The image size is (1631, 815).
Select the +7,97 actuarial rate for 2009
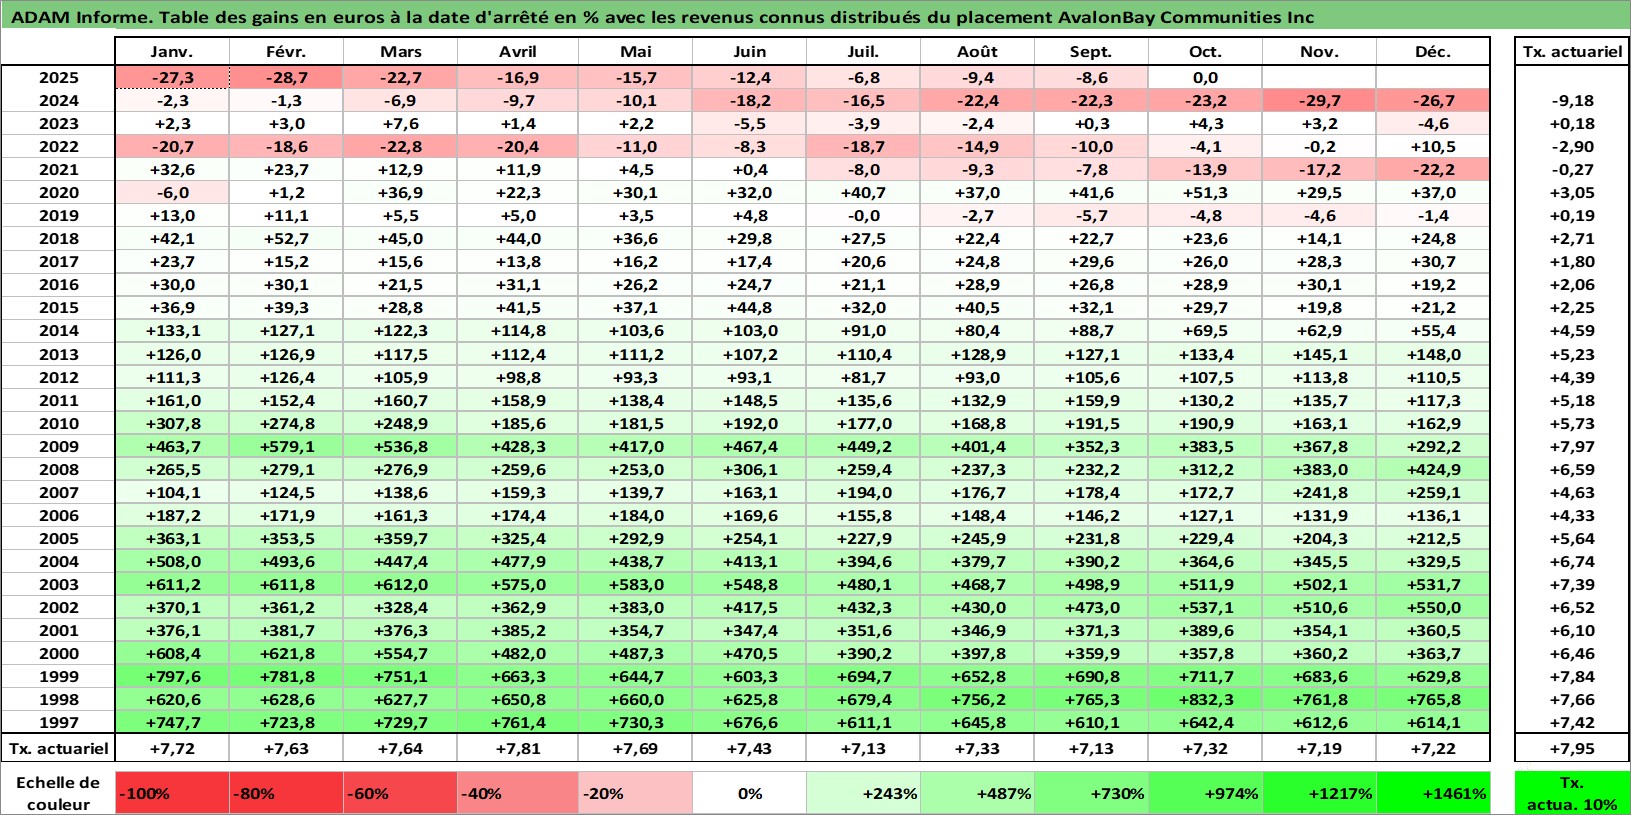(x=1572, y=447)
